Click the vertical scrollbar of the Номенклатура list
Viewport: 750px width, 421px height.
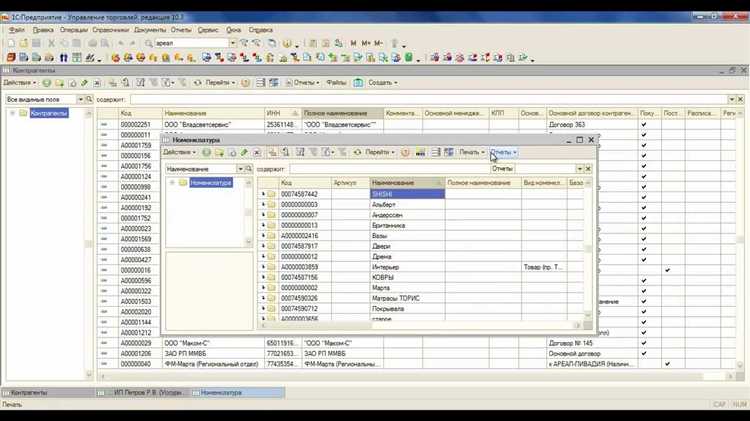[x=588, y=249]
